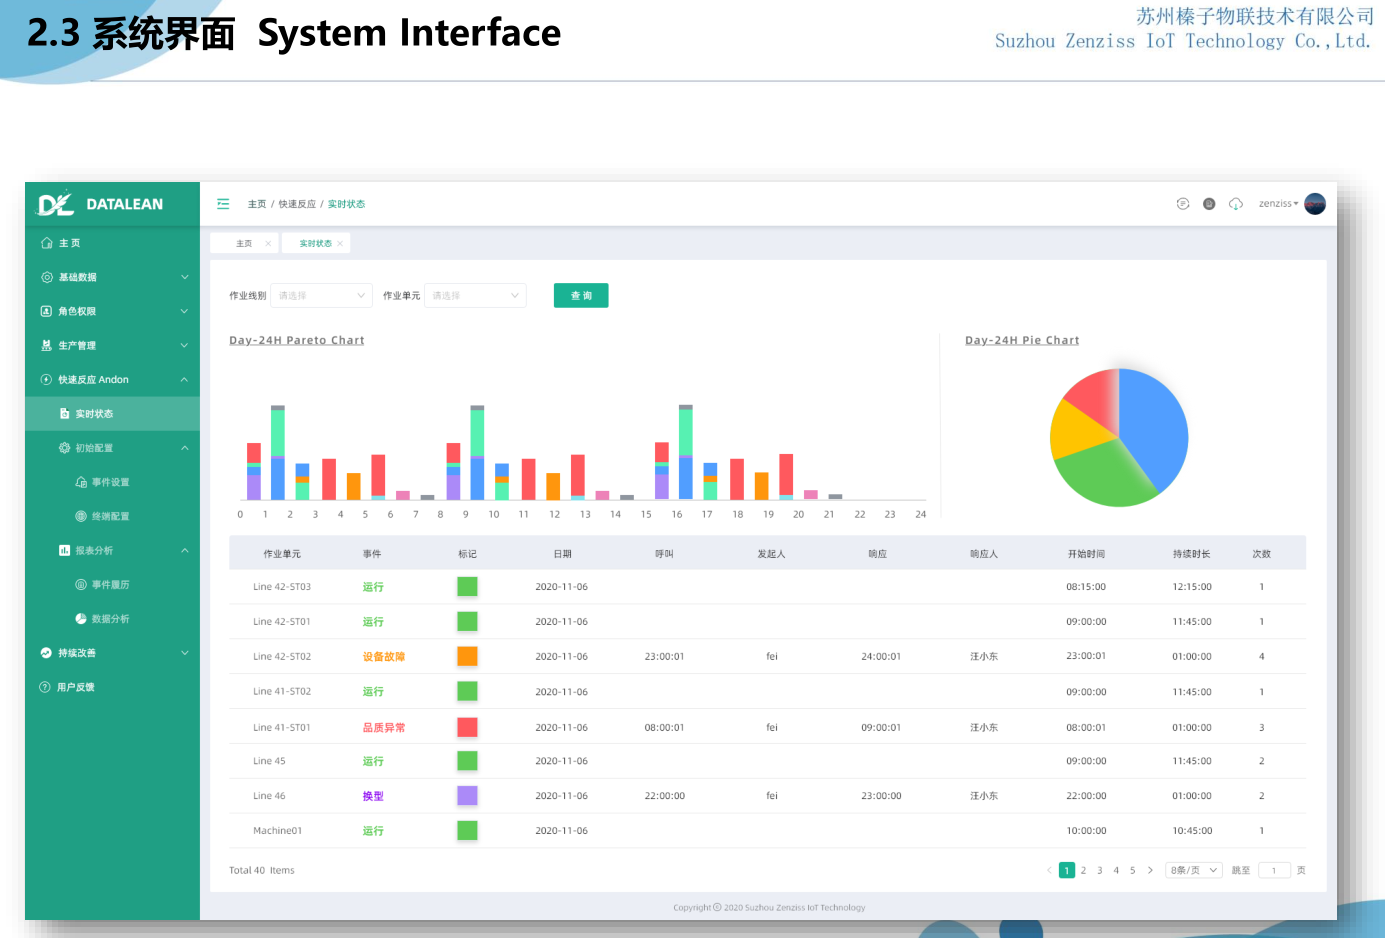Viewport: 1385px width, 938px height.
Task: Expand the 基础数据 menu chevron
Action: pos(184,277)
